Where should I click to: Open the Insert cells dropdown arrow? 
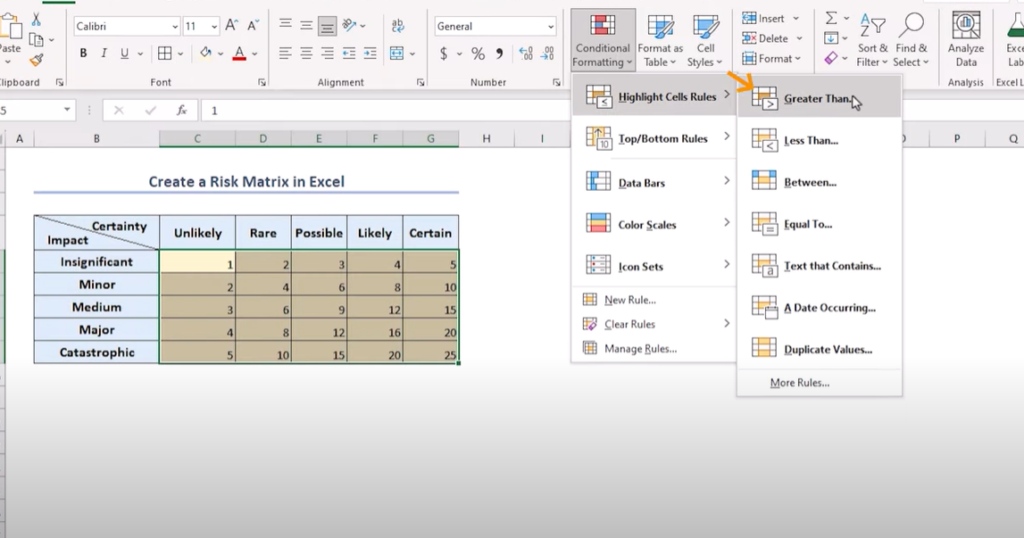point(795,18)
